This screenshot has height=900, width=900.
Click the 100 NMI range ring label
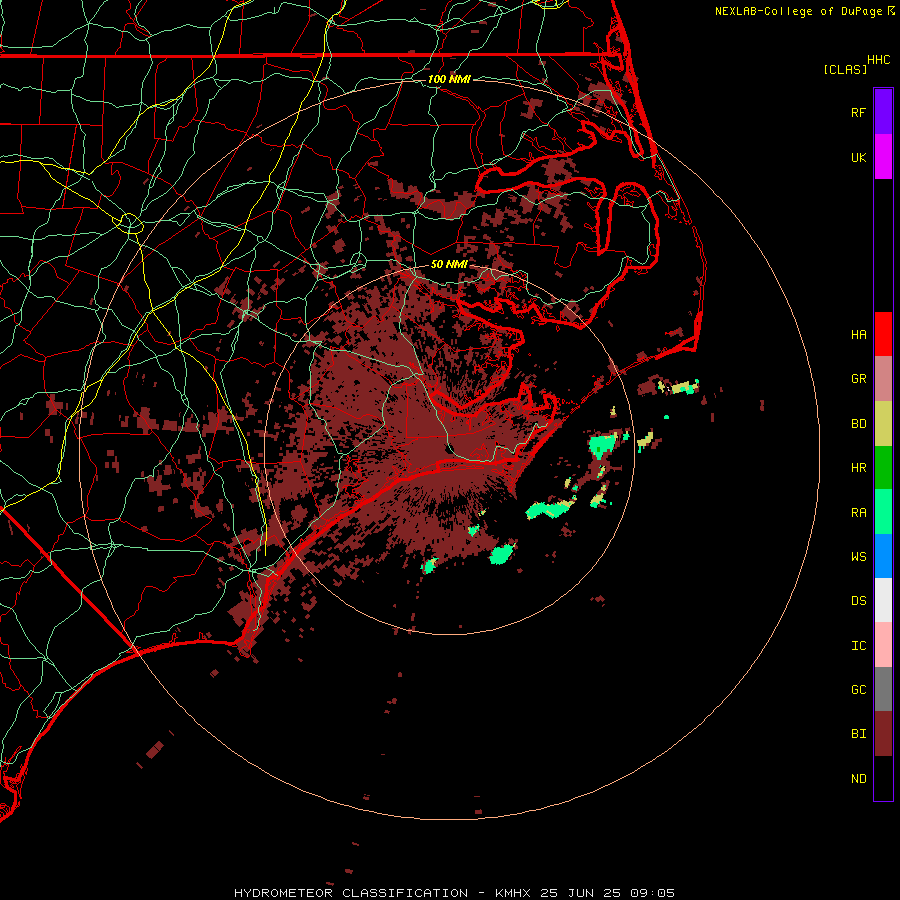[x=449, y=79]
